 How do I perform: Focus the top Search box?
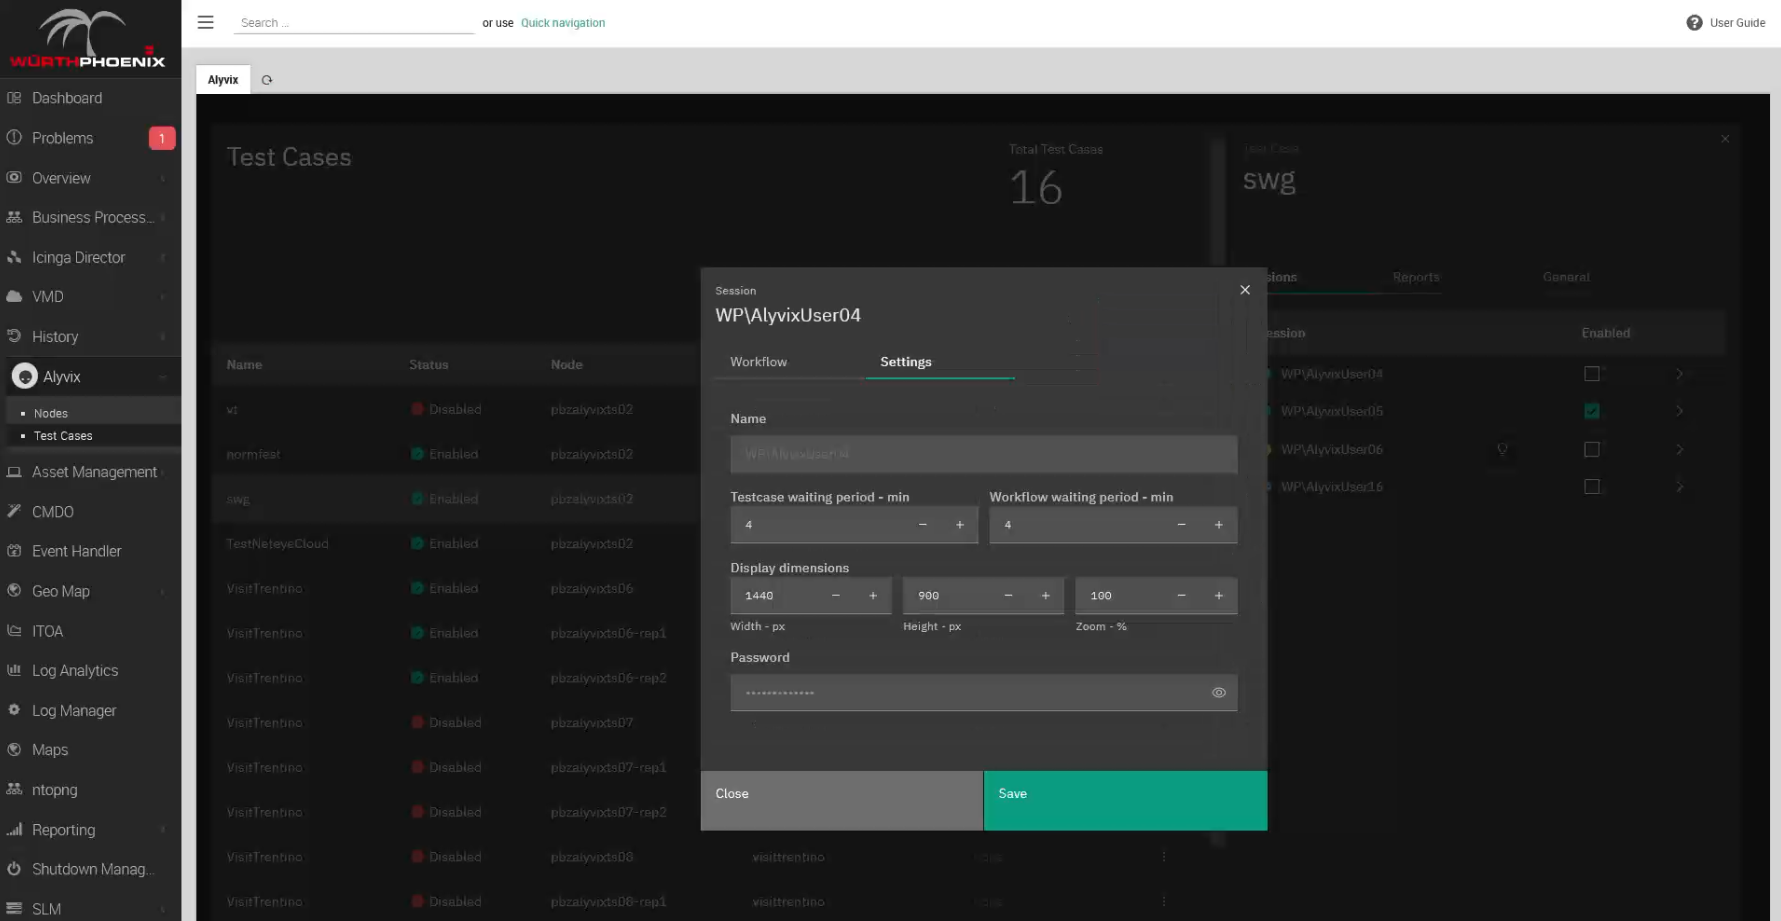[354, 23]
